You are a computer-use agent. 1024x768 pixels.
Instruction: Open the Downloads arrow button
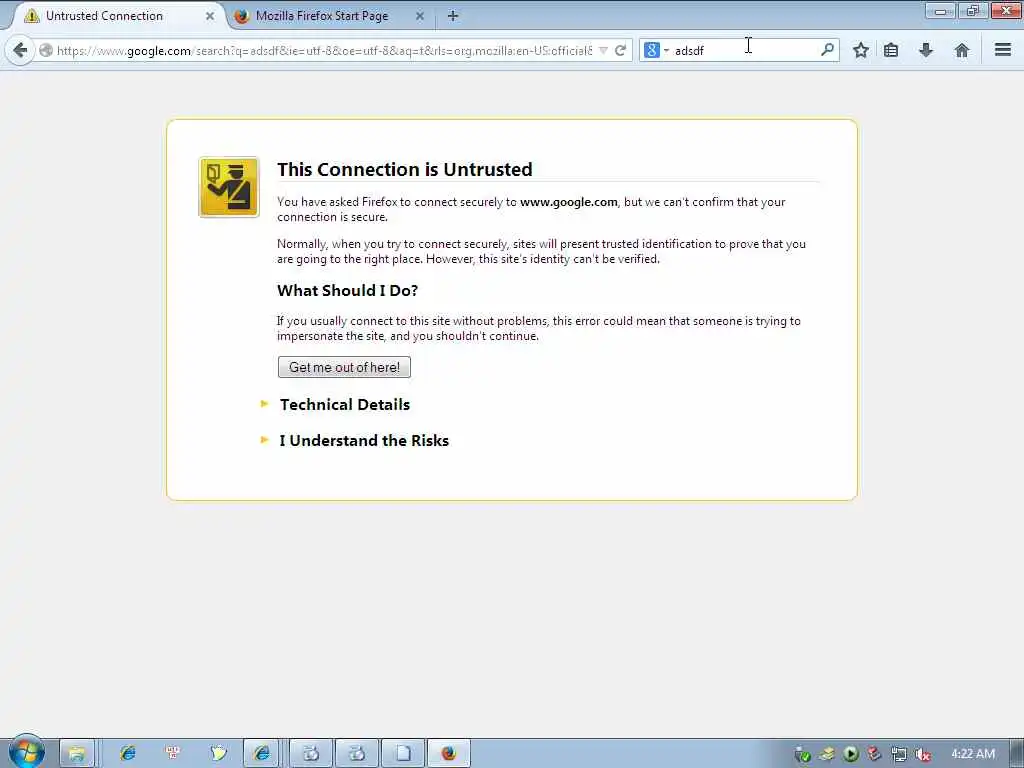(x=925, y=50)
